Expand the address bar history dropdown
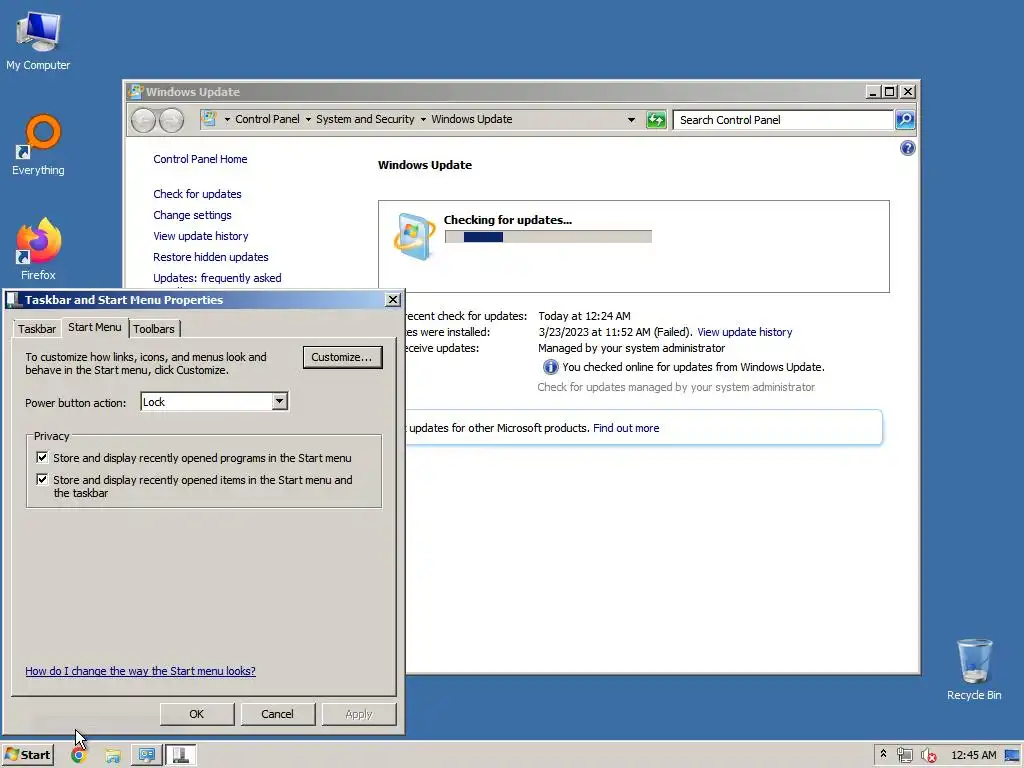 [x=631, y=120]
